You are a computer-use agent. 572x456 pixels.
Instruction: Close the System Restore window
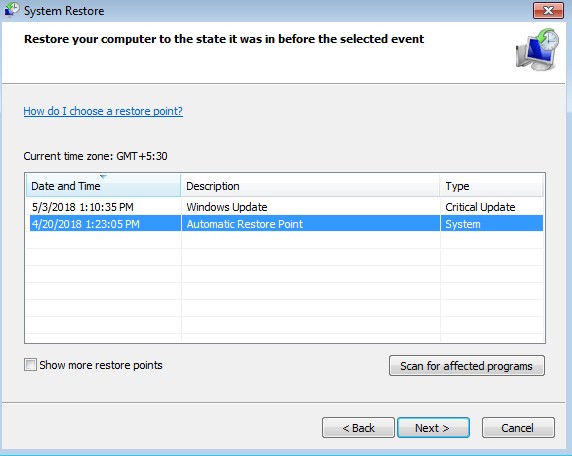coord(548,10)
